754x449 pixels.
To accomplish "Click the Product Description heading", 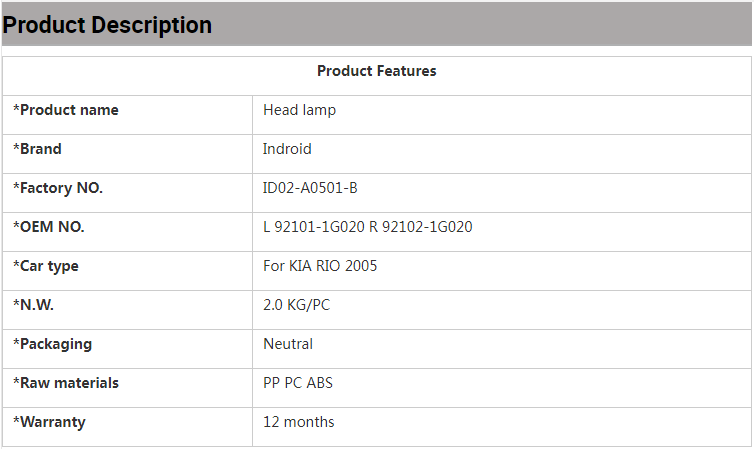I will click(107, 25).
